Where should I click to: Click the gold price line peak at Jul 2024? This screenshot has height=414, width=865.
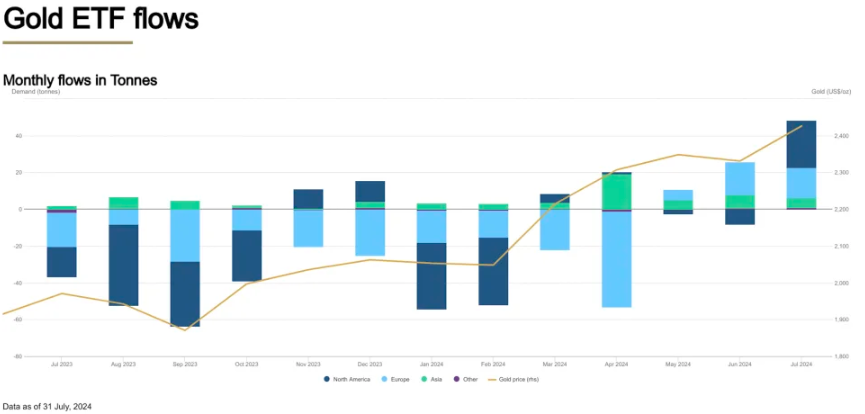pyautogui.click(x=801, y=126)
